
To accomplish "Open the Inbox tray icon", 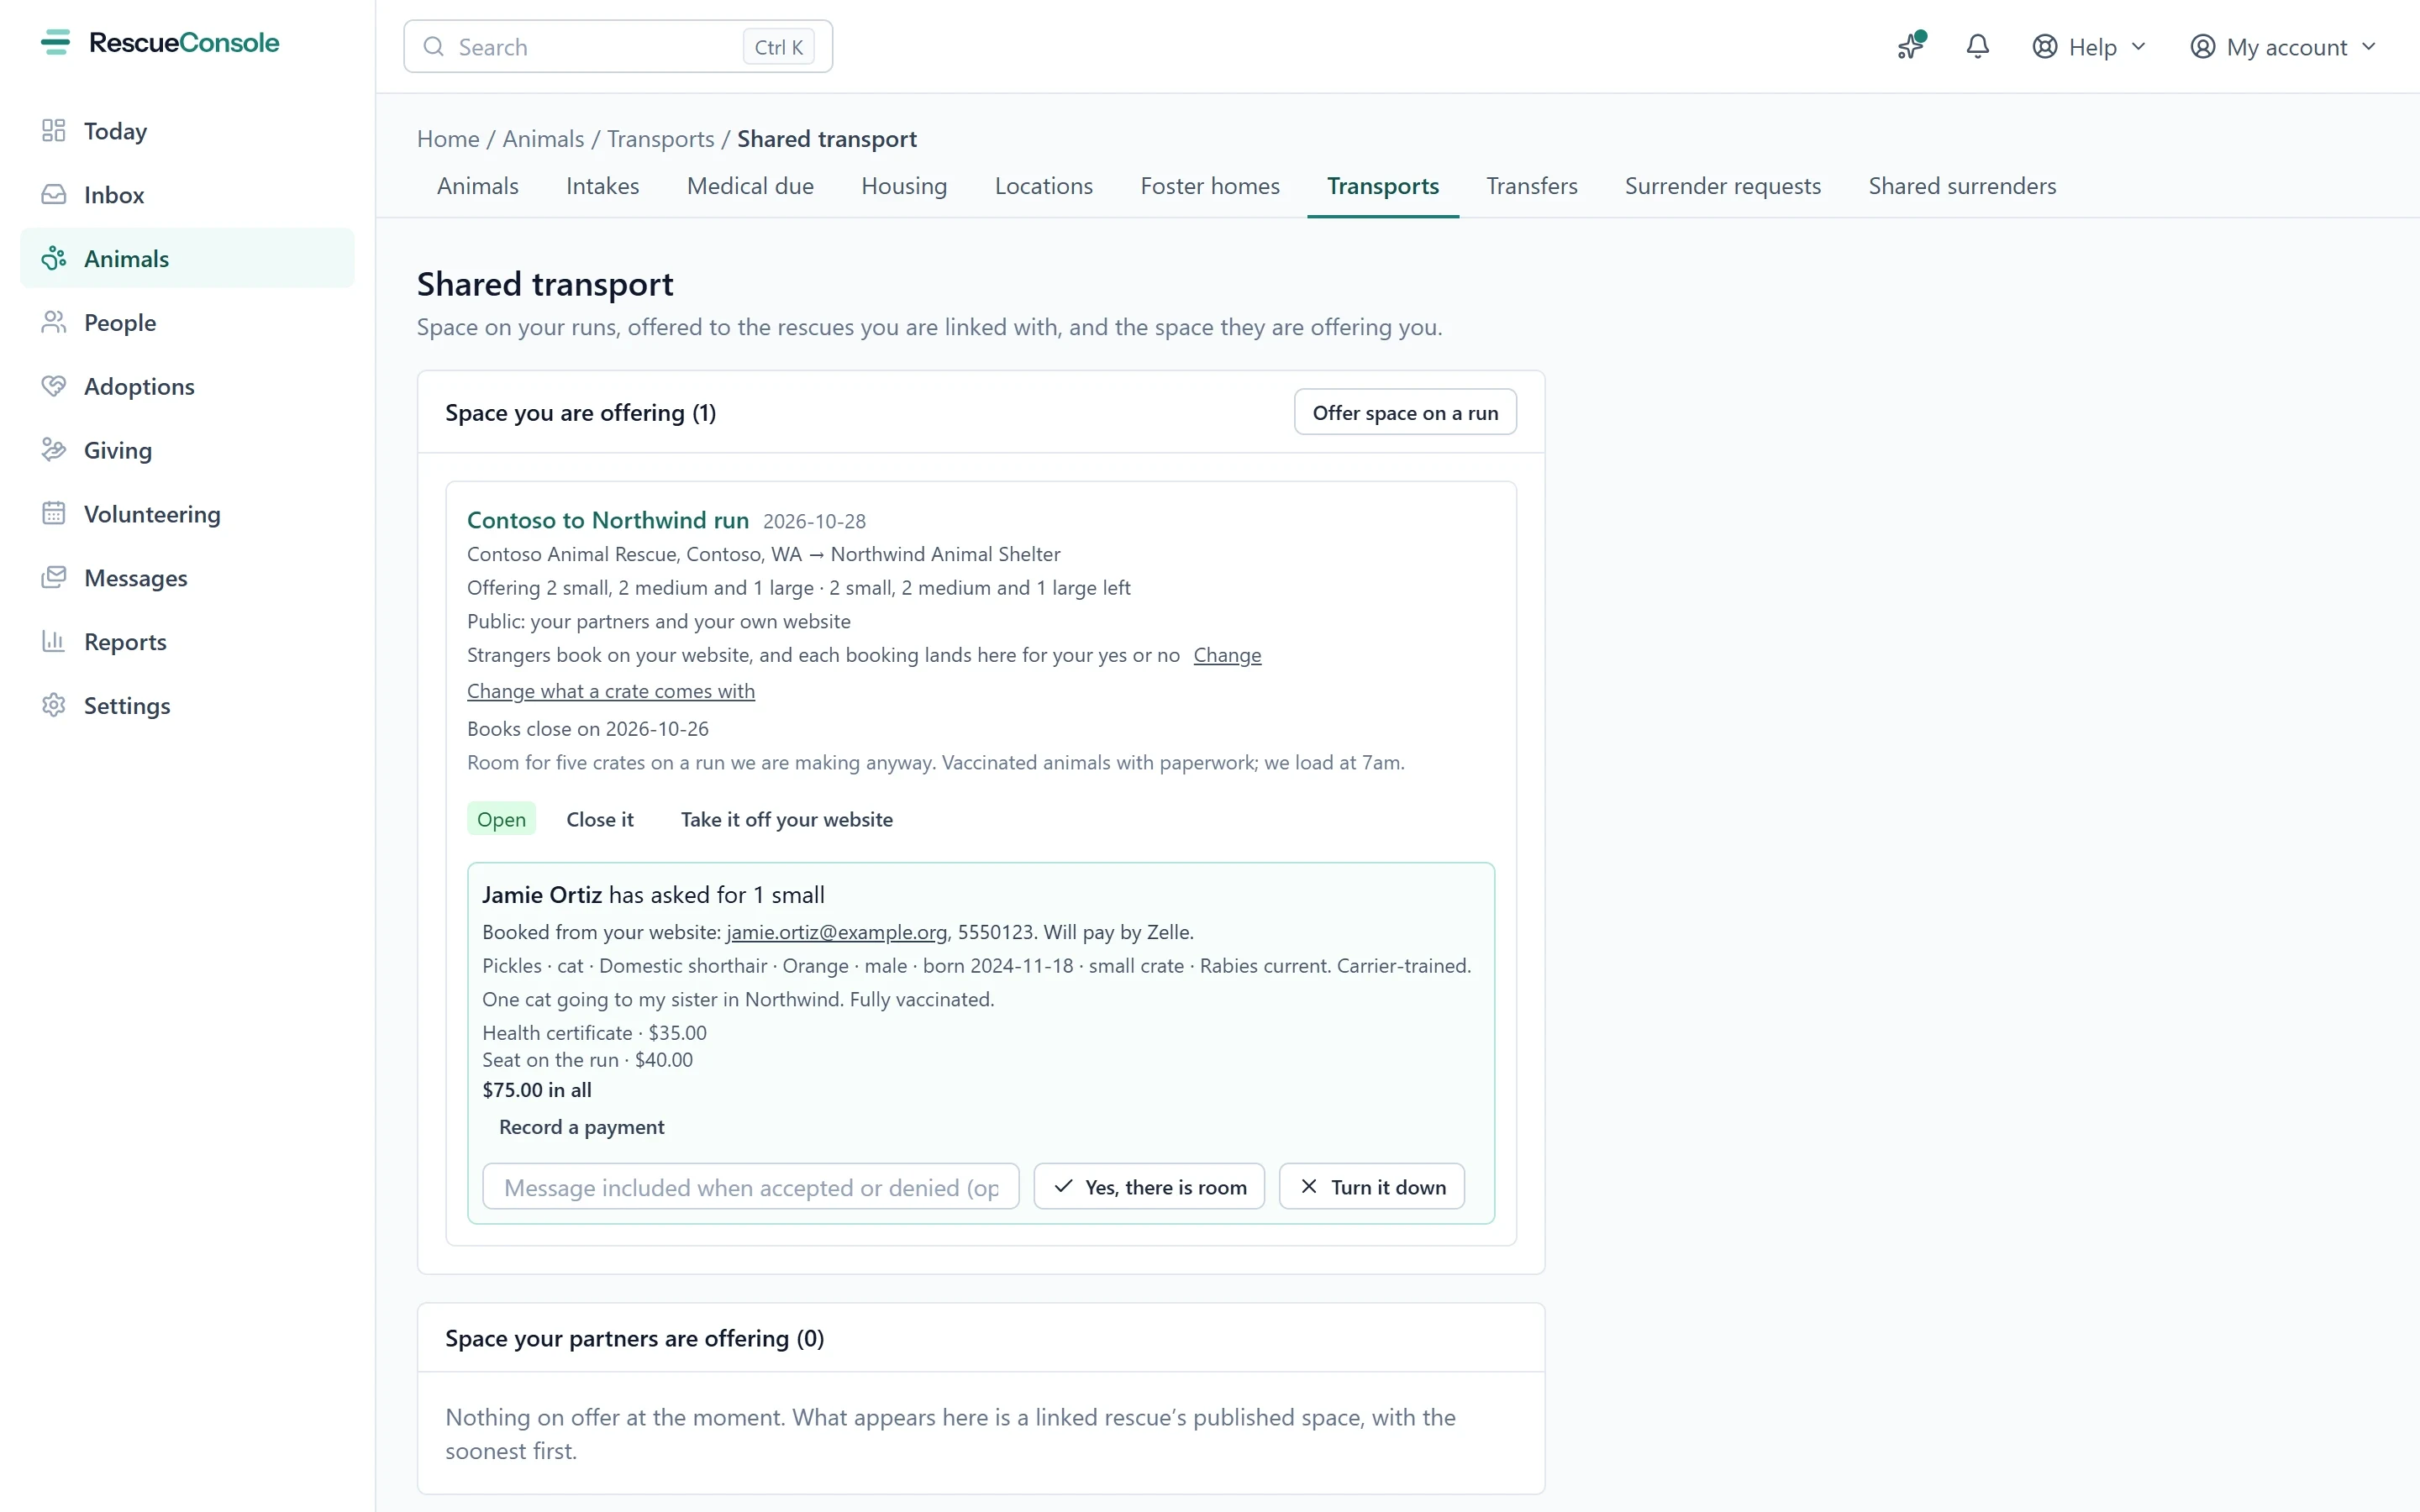I will [54, 195].
